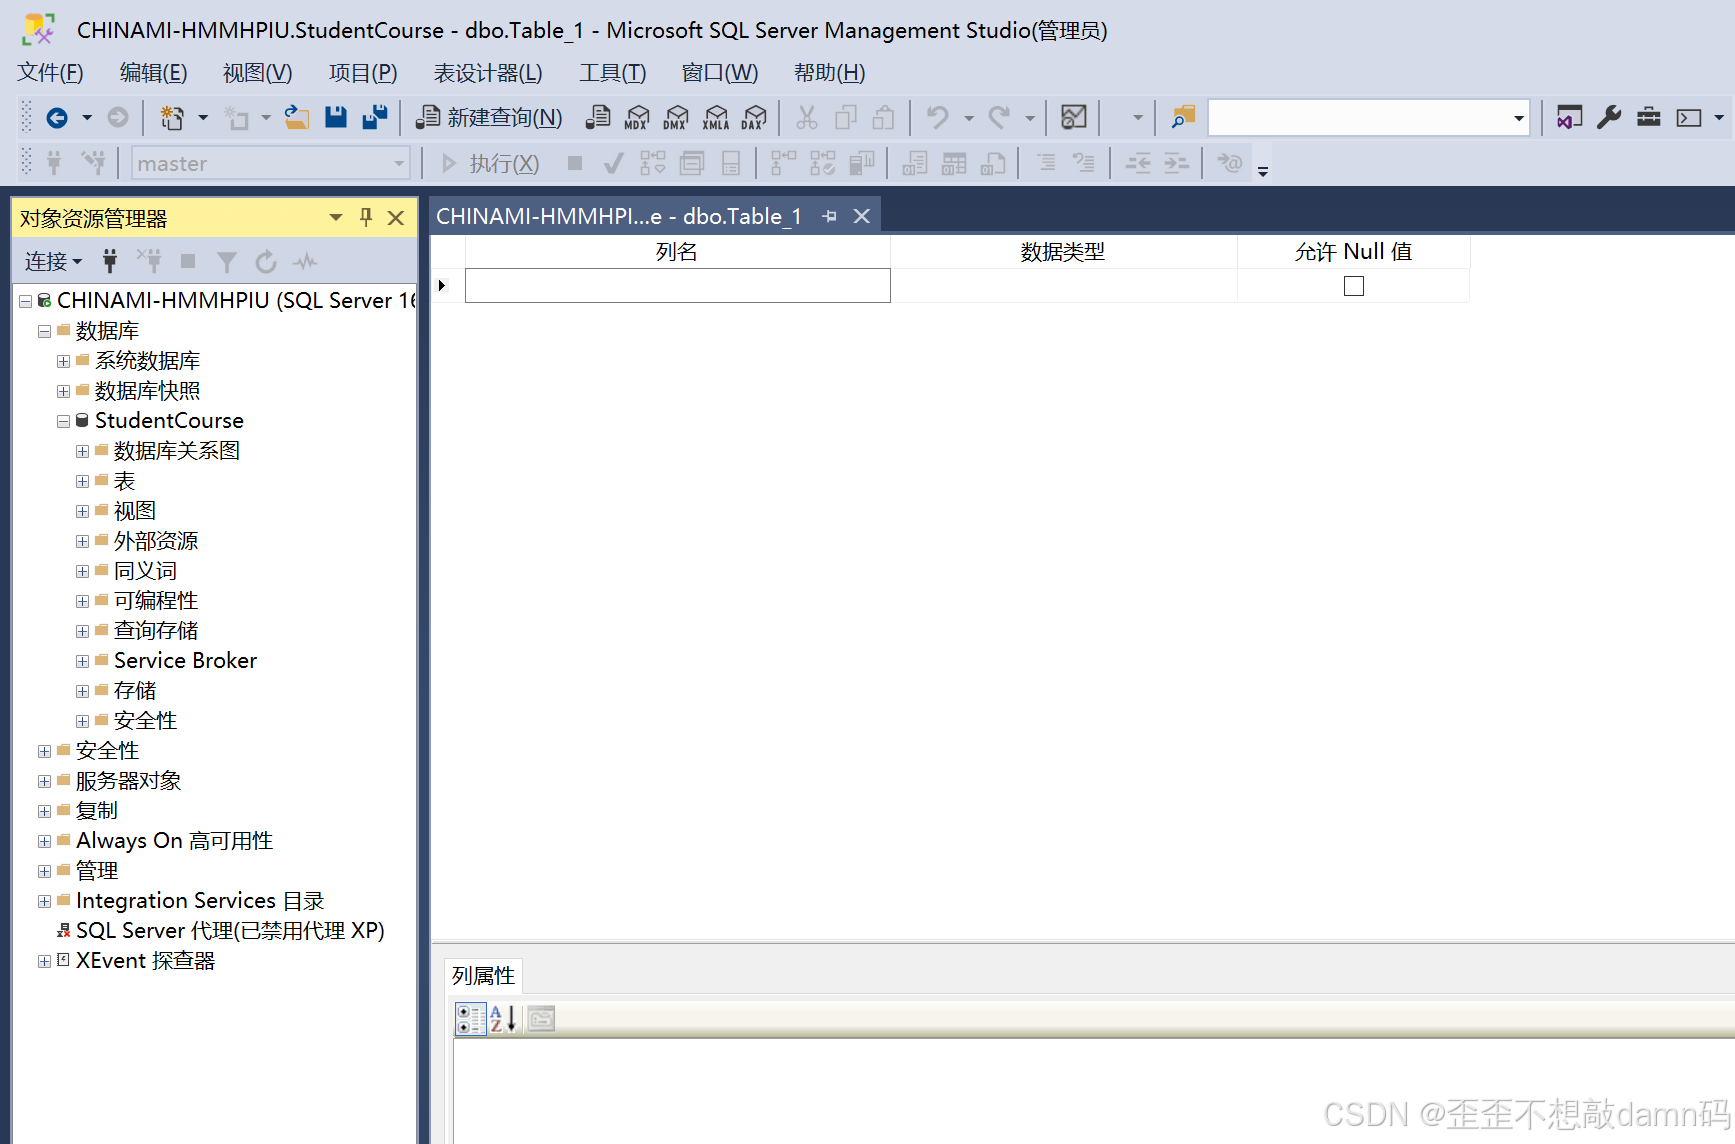
Task: Select the Always On 高可用性 item
Action: click(x=174, y=841)
